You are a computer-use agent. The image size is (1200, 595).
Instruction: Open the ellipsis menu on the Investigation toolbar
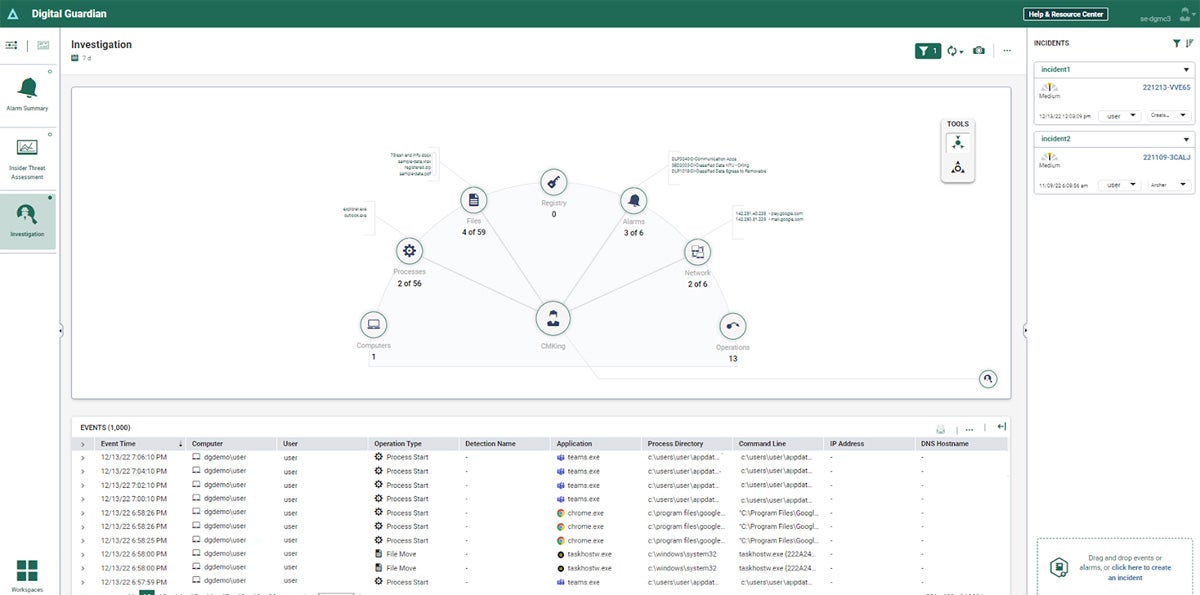pos(1007,50)
